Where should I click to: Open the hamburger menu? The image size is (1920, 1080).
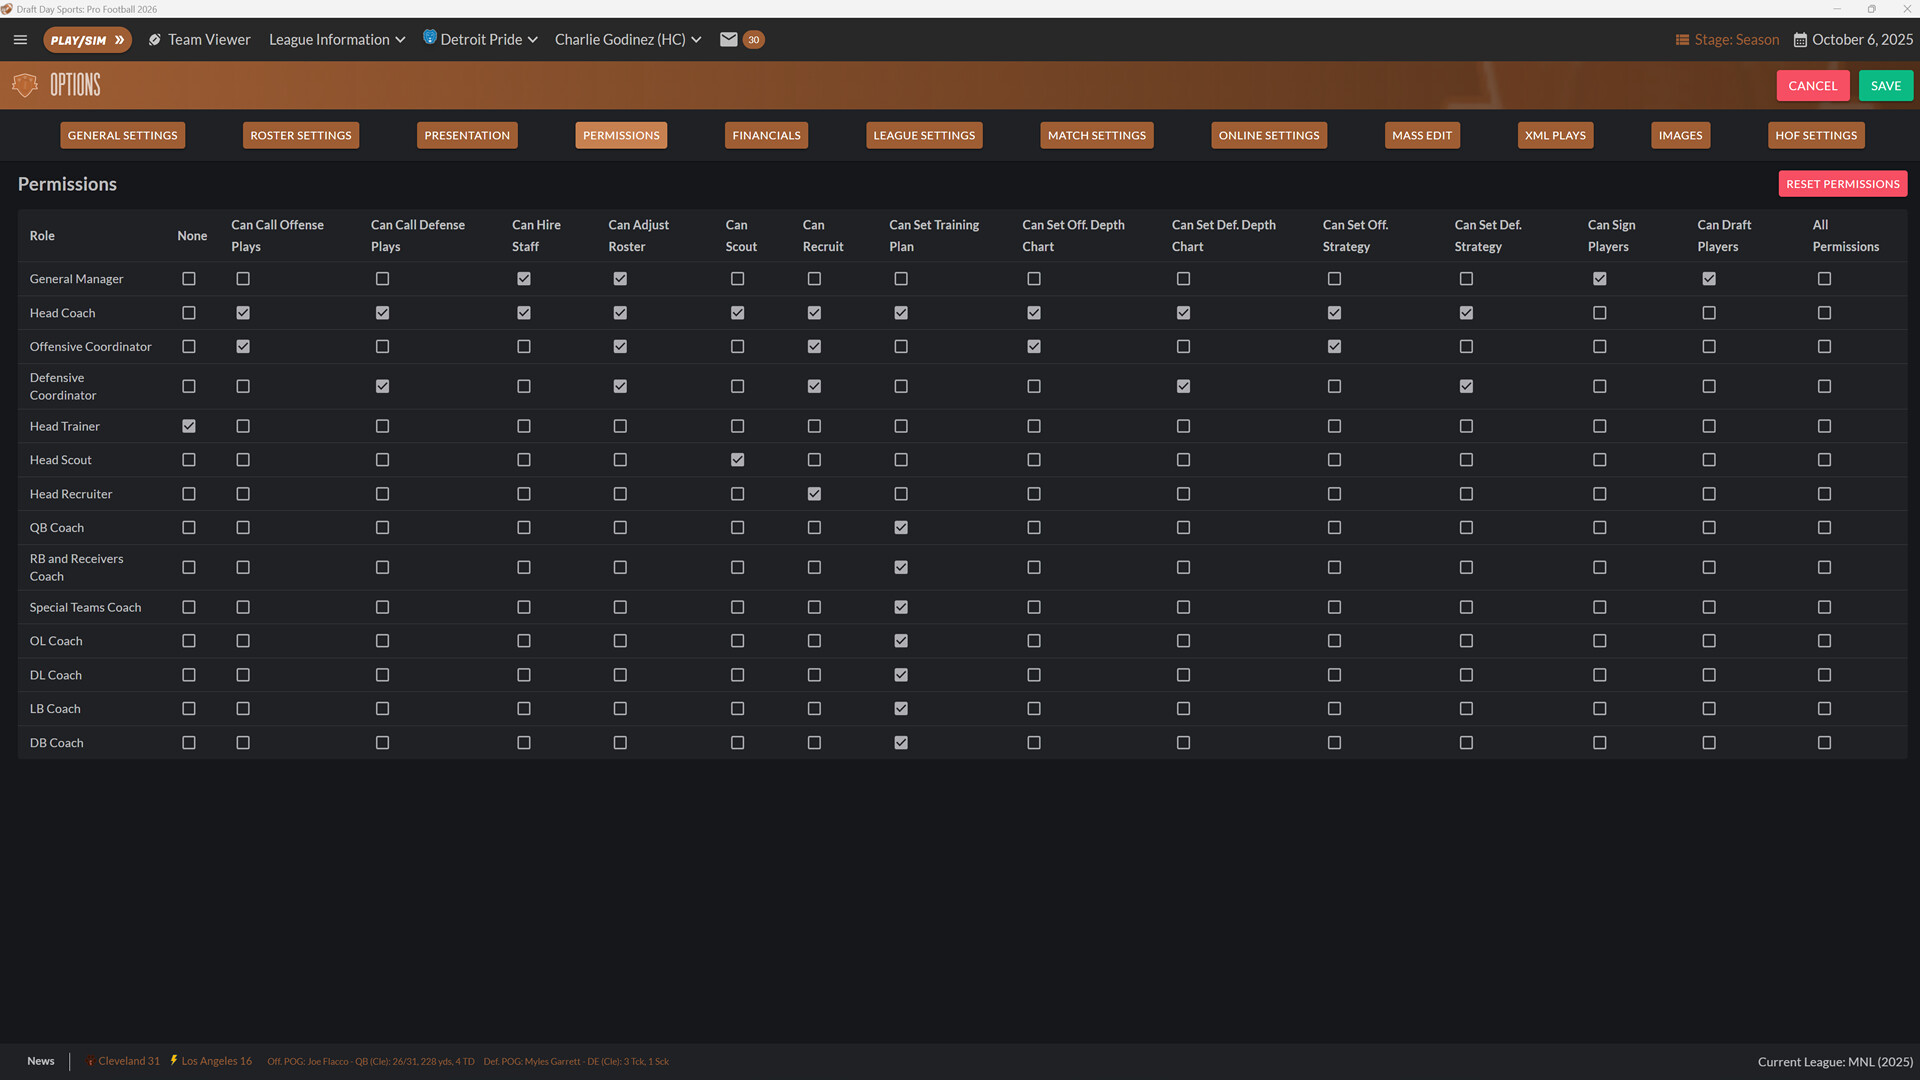tap(20, 40)
